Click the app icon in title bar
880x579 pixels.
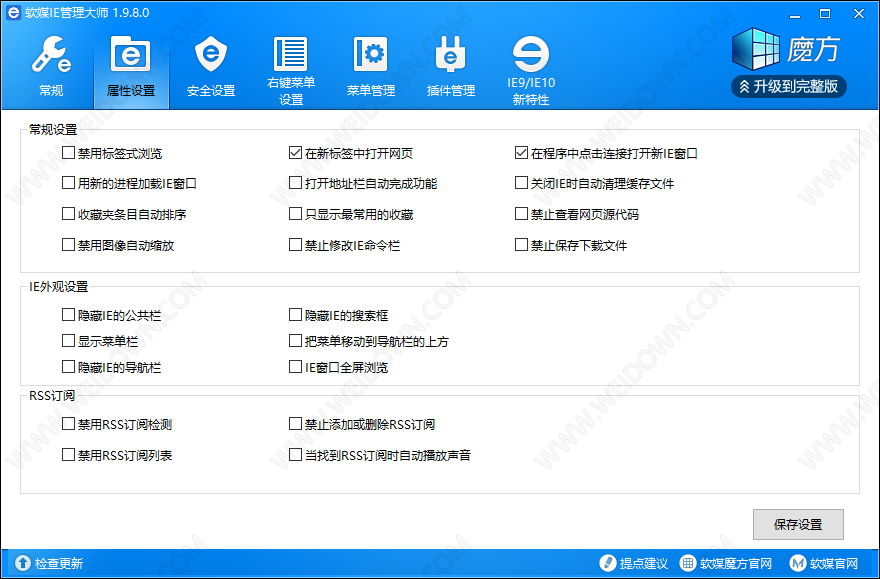[13, 13]
